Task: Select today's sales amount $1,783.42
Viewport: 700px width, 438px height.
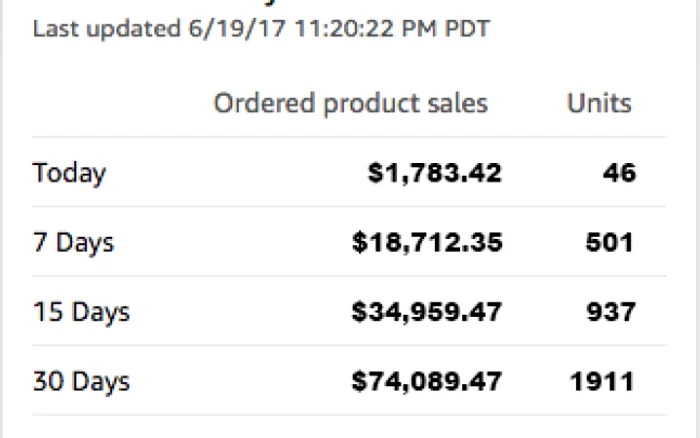Action: [x=435, y=173]
